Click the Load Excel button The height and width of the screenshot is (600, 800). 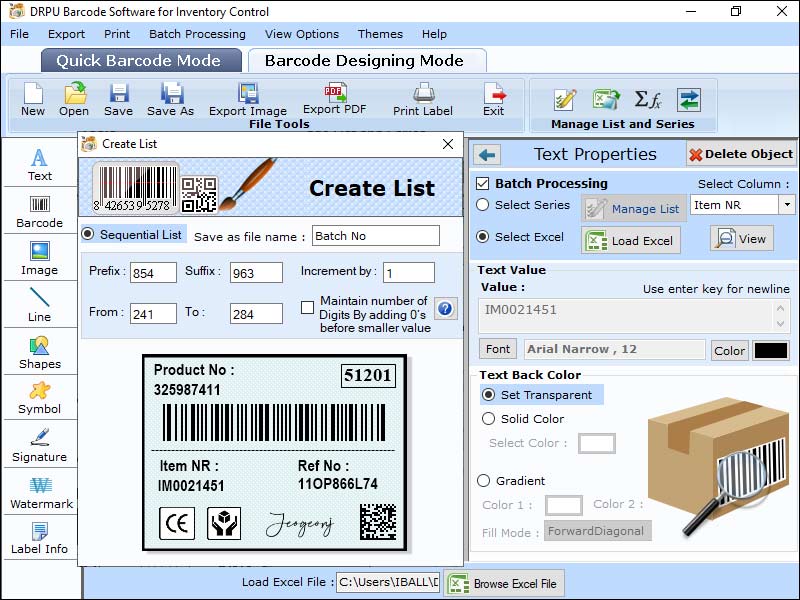click(x=630, y=240)
